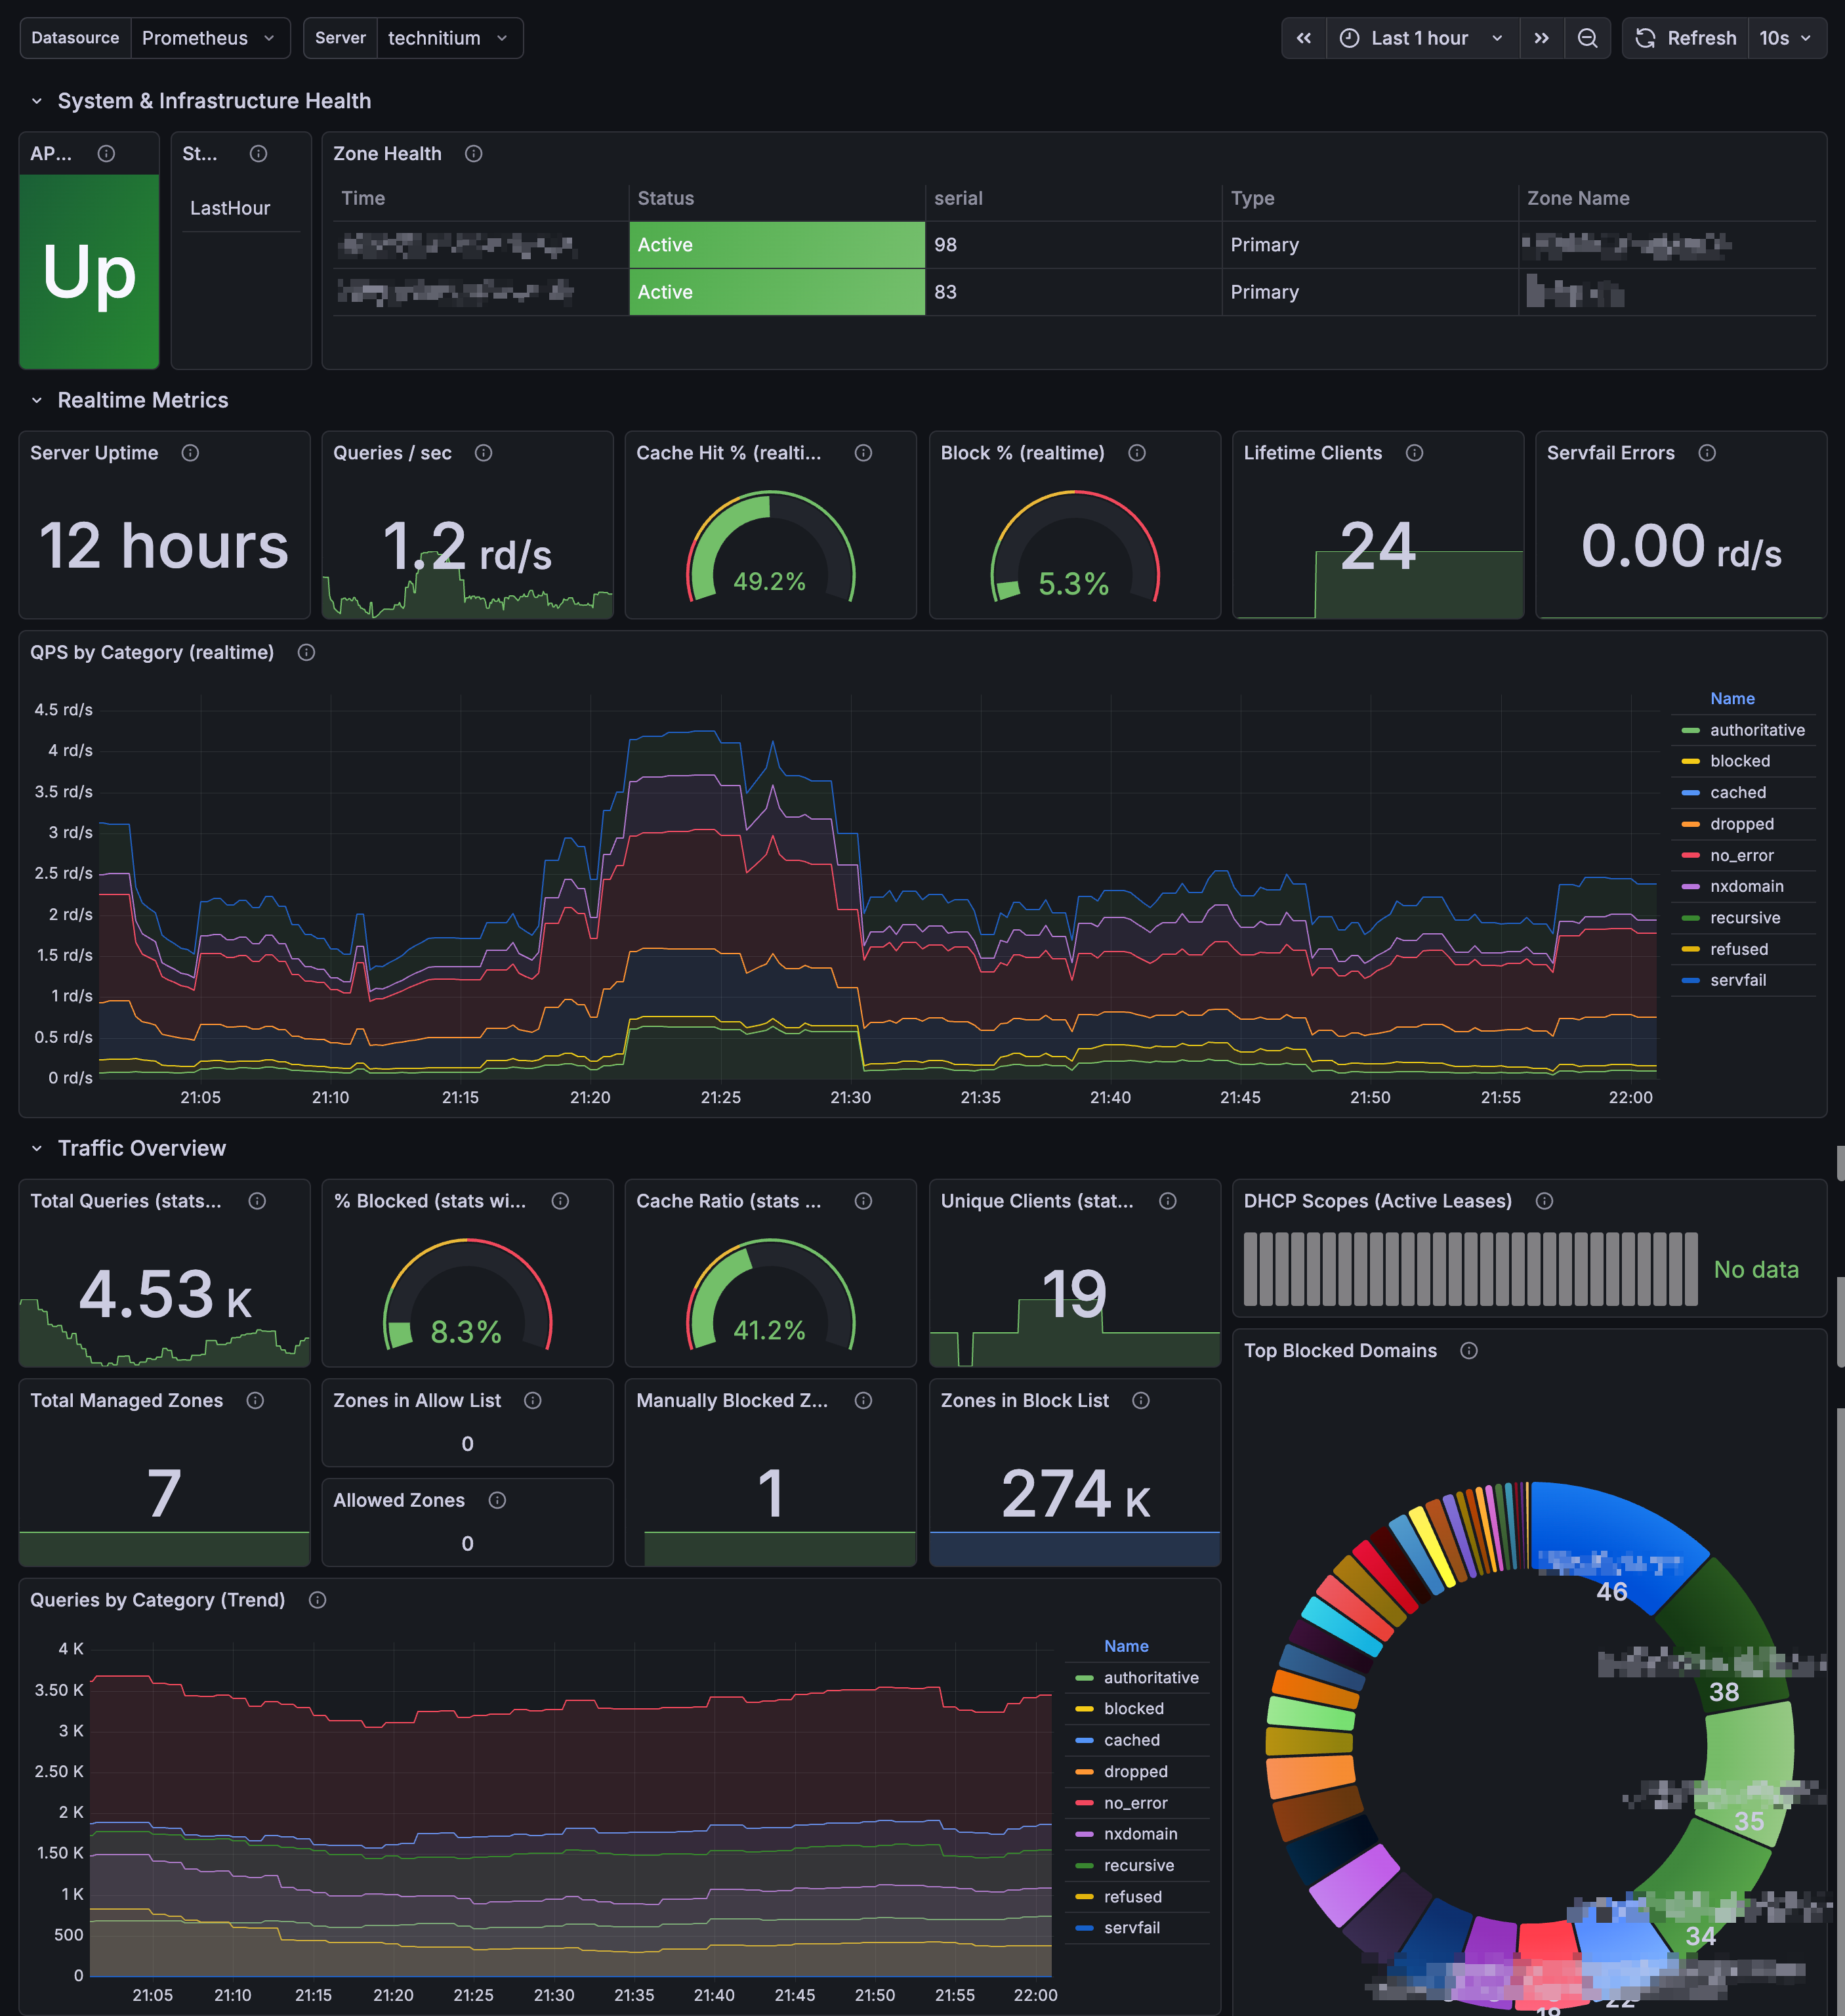Click the Refresh button
Image resolution: width=1845 pixels, height=2016 pixels.
point(1686,38)
